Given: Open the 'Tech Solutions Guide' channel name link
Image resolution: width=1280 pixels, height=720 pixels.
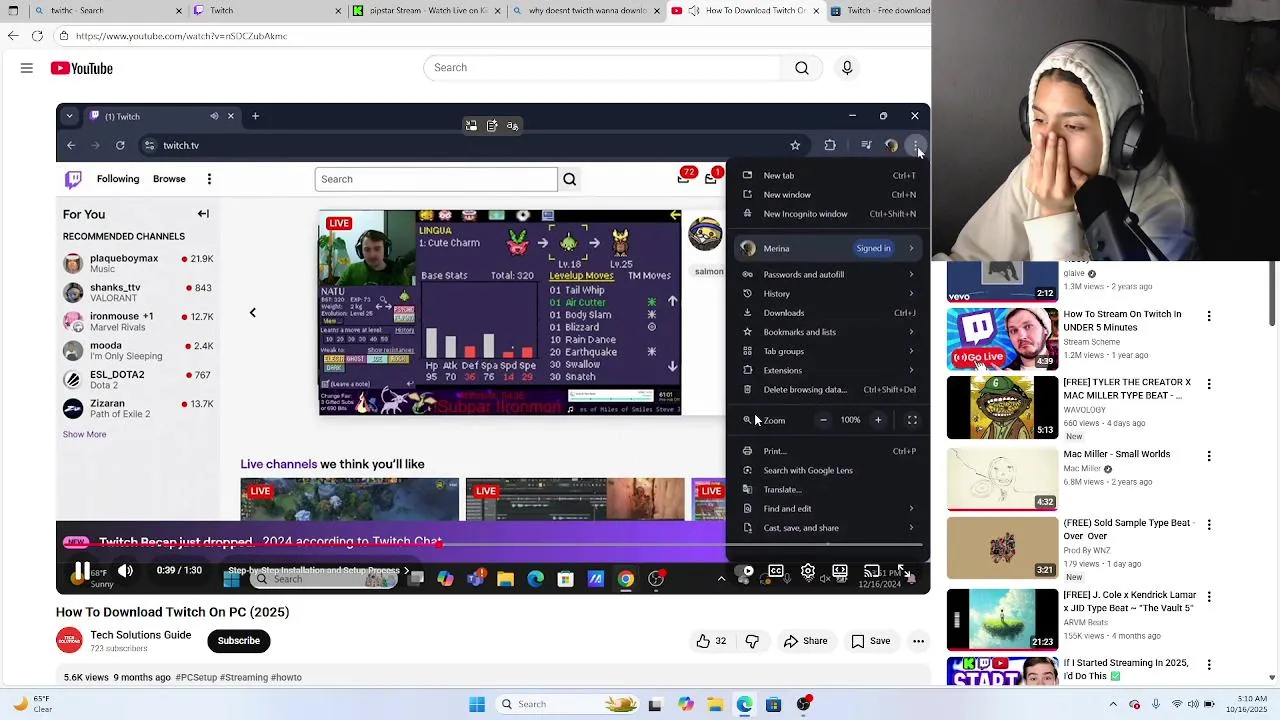Looking at the screenshot, I should click(x=141, y=635).
